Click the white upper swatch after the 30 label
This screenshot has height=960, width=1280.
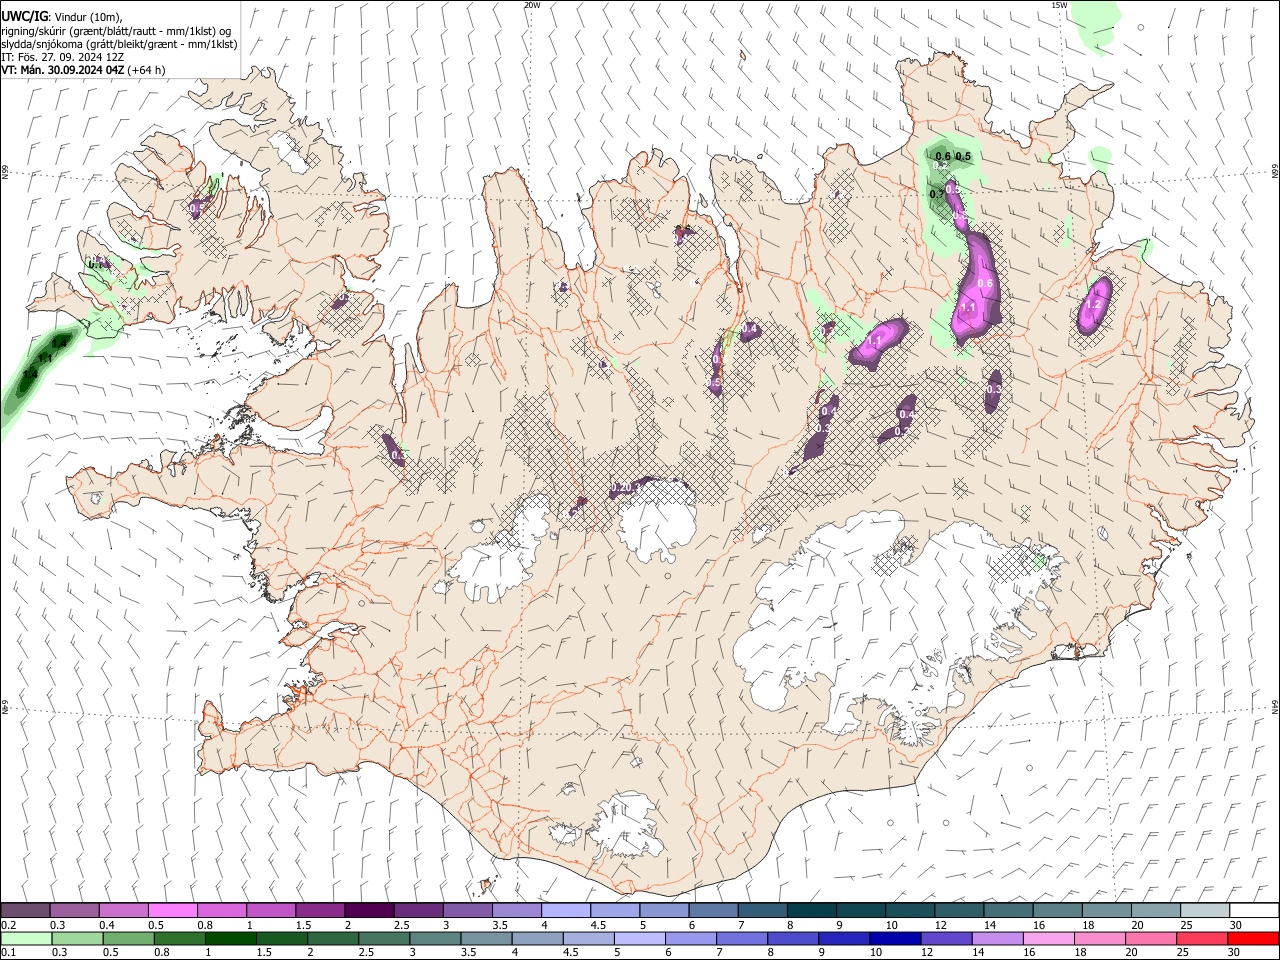[x=1254, y=910]
